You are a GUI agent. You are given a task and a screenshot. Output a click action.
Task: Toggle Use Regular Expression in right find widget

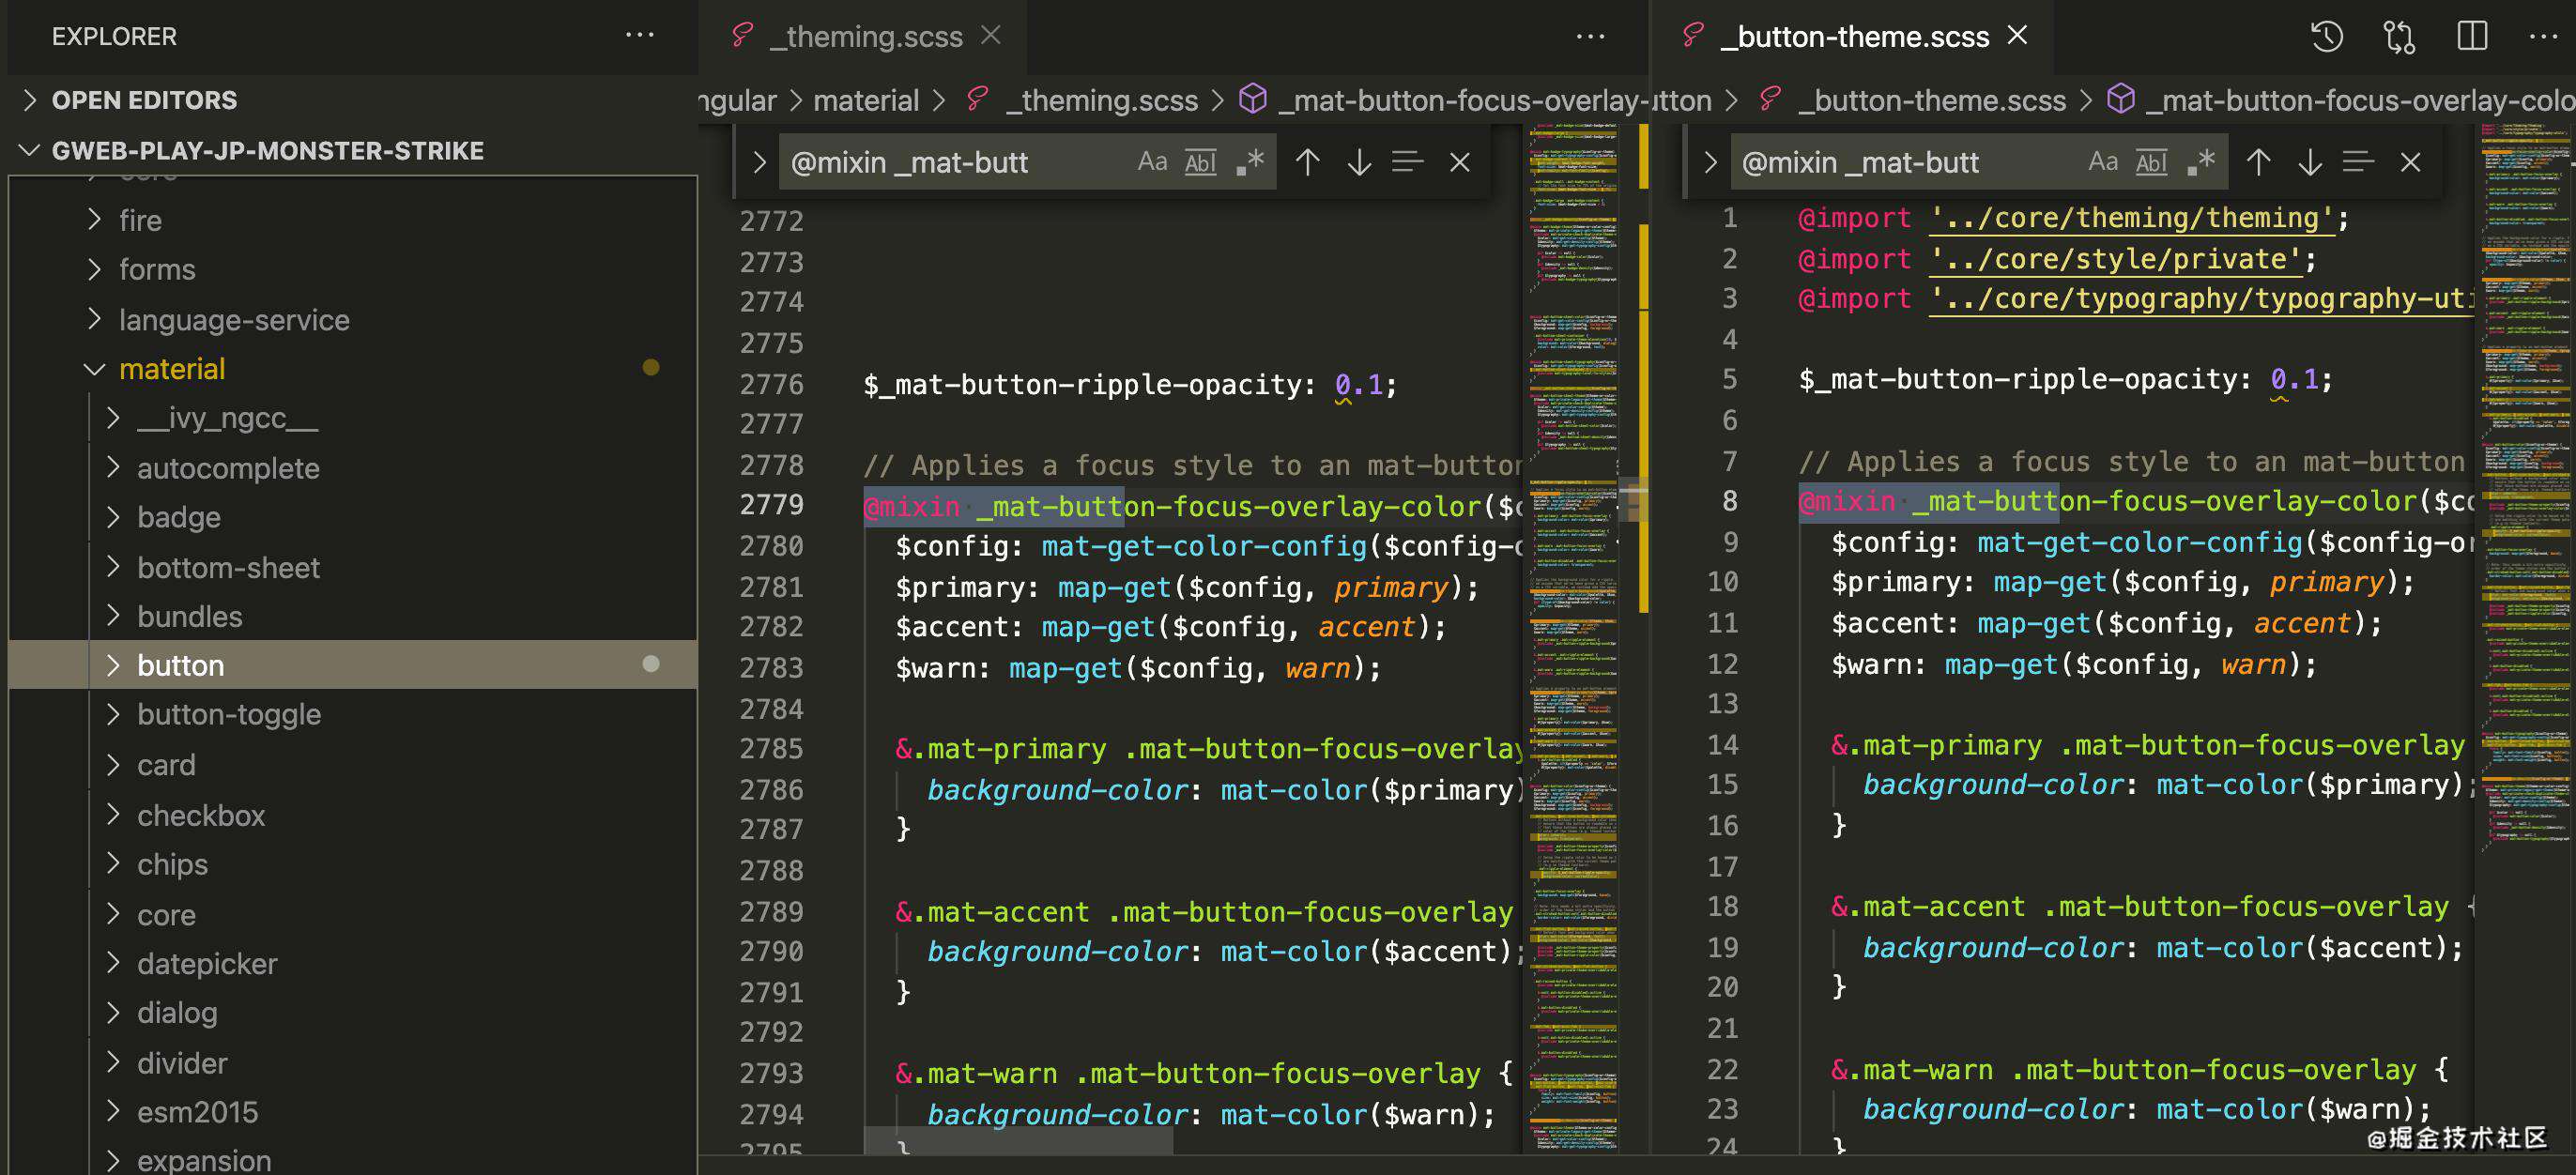[x=2200, y=162]
